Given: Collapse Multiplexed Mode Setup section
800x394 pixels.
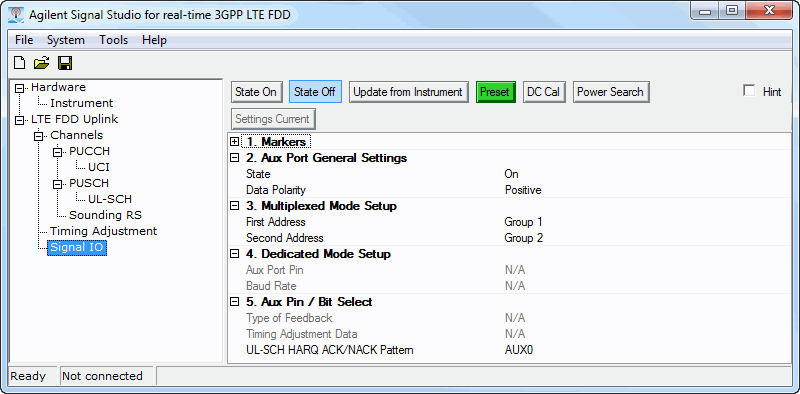Looking at the screenshot, I should point(235,206).
